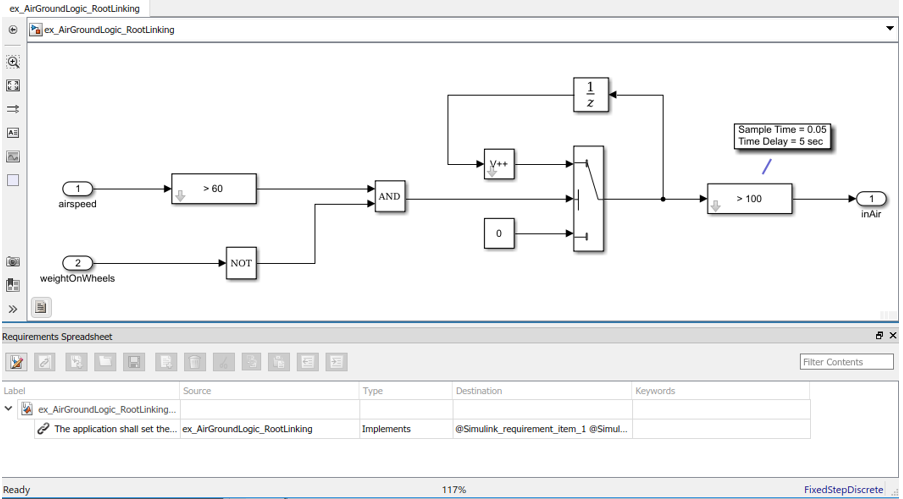Toggle the requirements edit pencil button
Screen dimensions: 903x499
pos(16,362)
